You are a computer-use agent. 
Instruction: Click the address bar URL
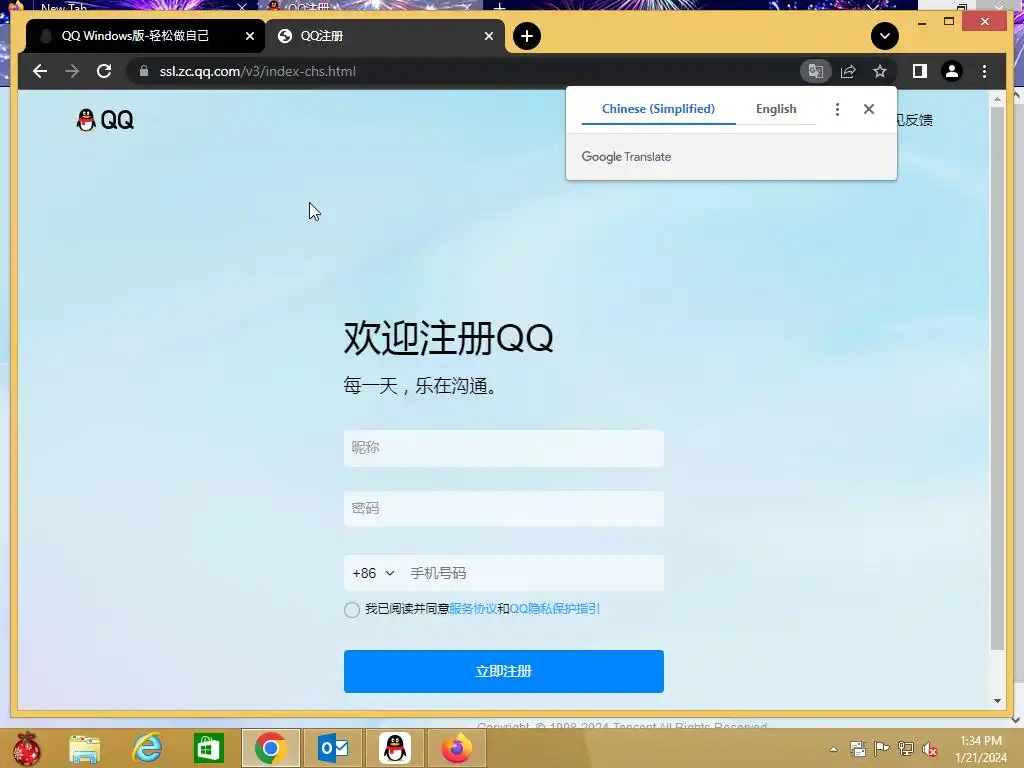tap(257, 71)
